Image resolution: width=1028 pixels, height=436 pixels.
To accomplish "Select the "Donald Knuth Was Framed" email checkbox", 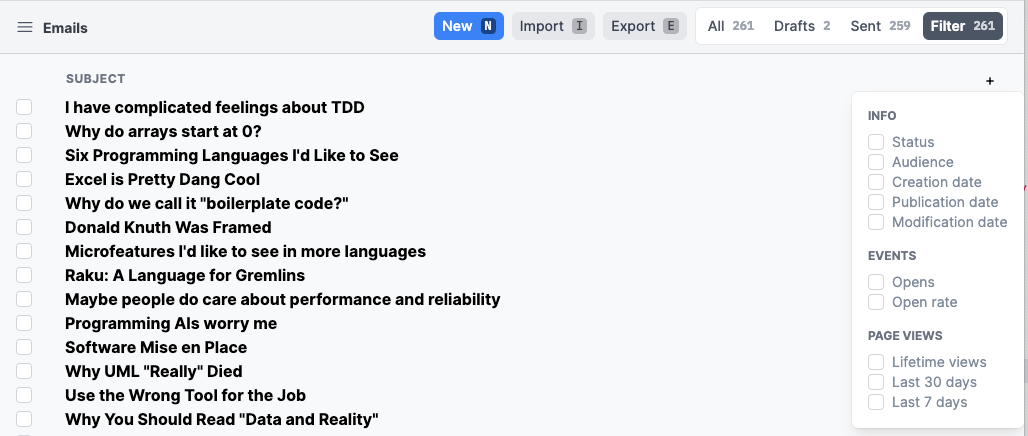I will point(24,227).
